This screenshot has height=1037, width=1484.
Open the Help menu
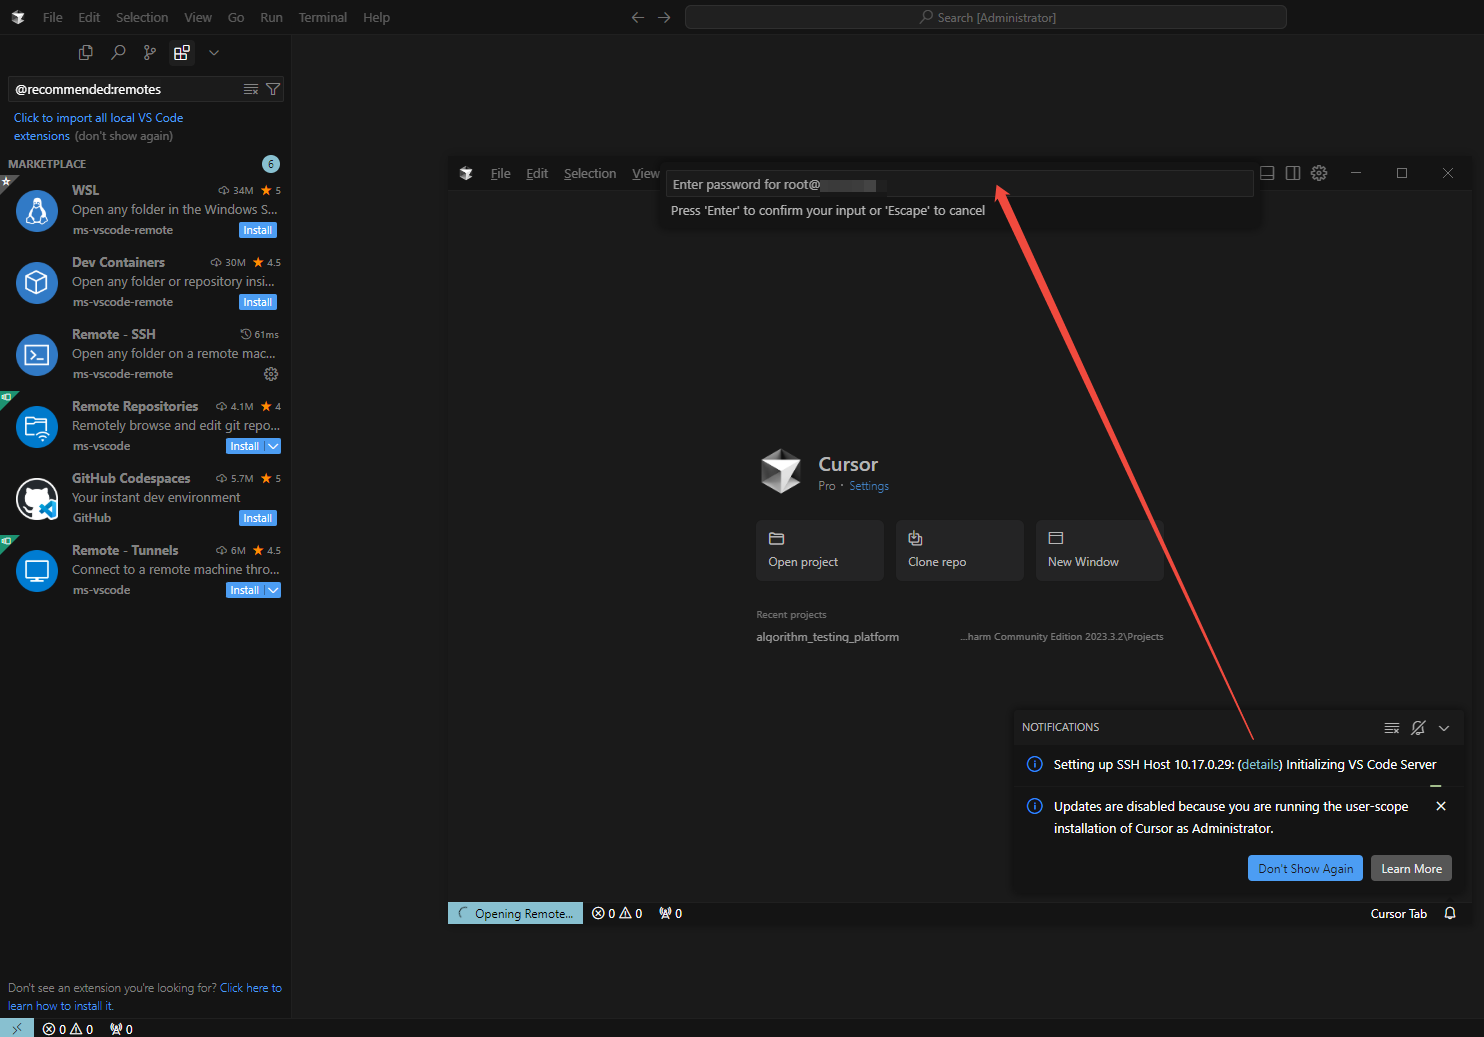click(376, 17)
